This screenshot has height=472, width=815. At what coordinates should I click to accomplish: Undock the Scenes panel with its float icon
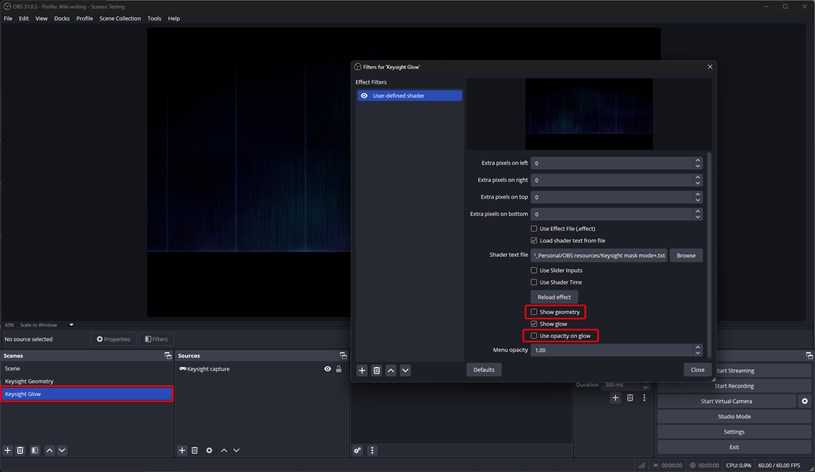coord(167,356)
